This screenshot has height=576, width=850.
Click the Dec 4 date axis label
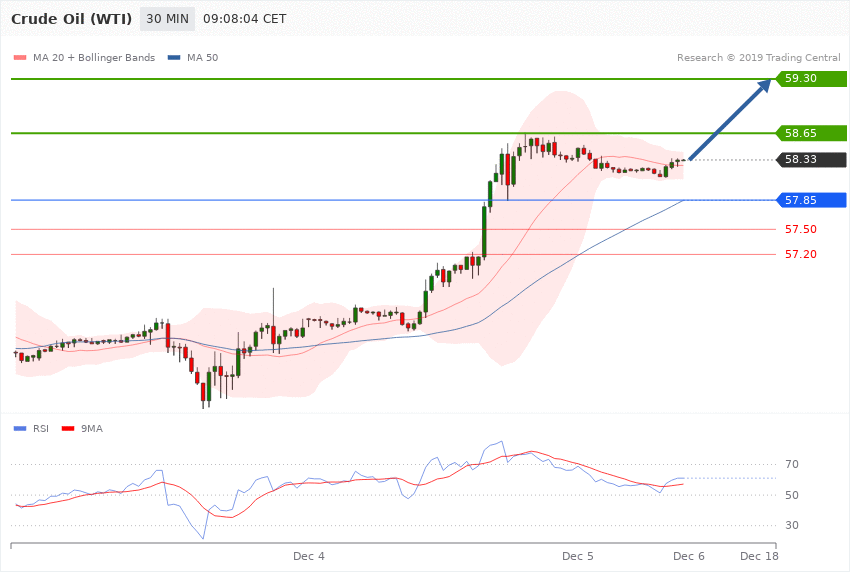(308, 556)
